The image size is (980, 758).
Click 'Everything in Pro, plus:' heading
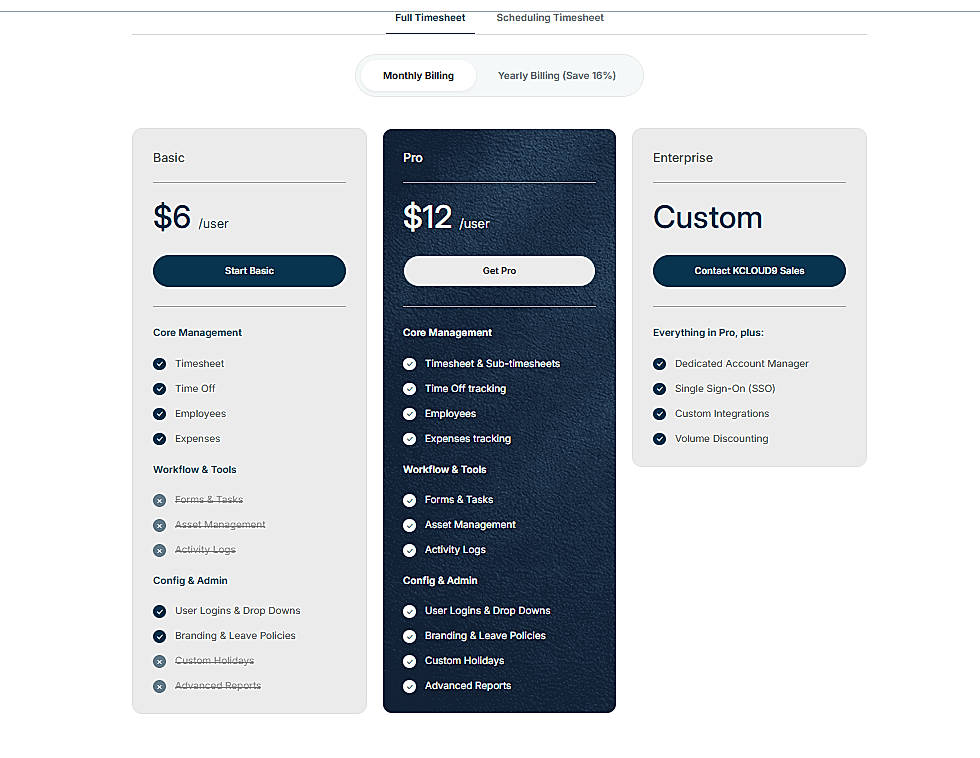pos(708,332)
